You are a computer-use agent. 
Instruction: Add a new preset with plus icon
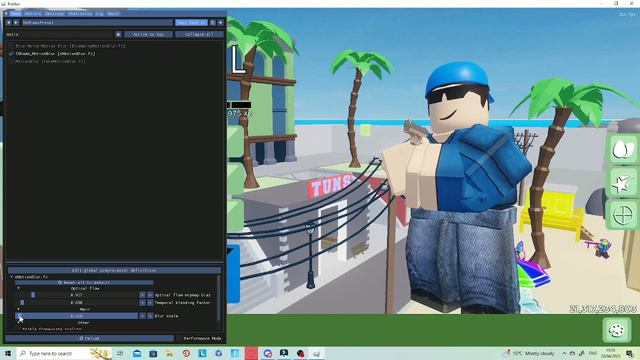coord(220,22)
